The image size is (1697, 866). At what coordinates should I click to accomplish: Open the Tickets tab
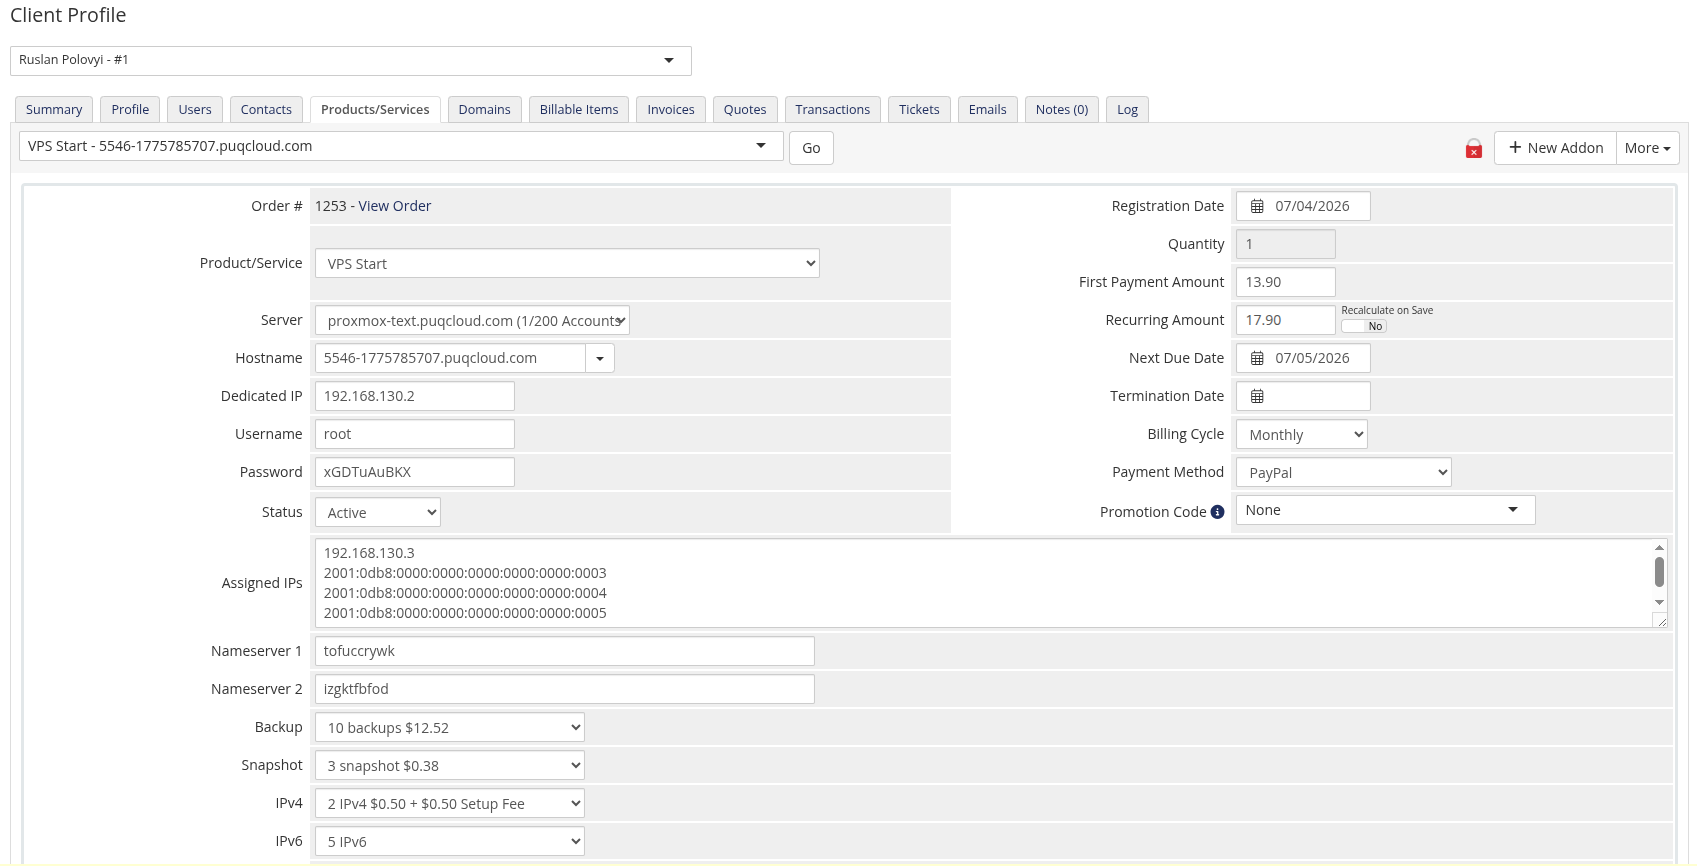pyautogui.click(x=918, y=110)
